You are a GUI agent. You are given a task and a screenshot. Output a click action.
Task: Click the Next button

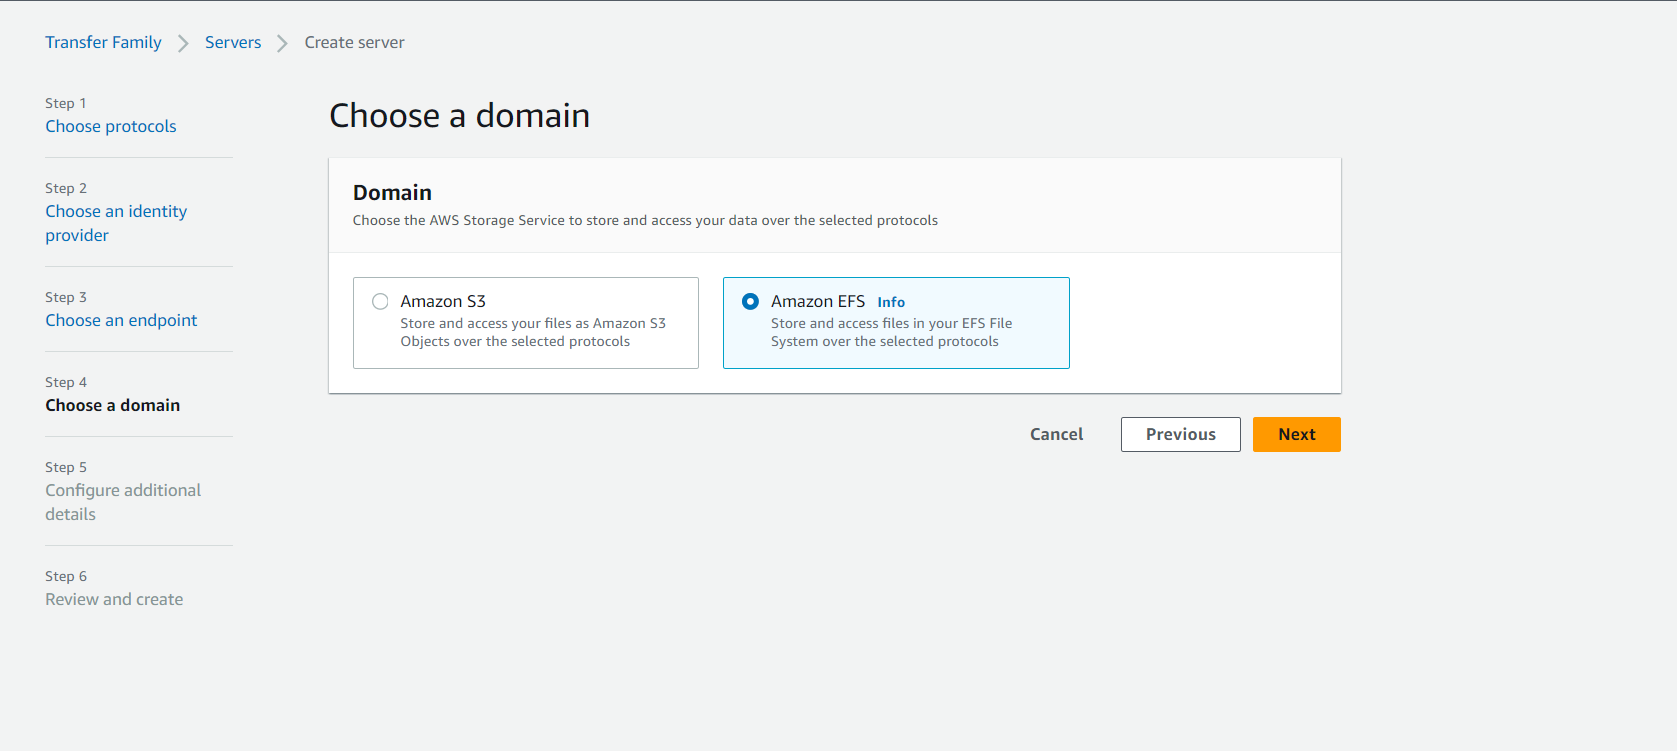point(1296,434)
